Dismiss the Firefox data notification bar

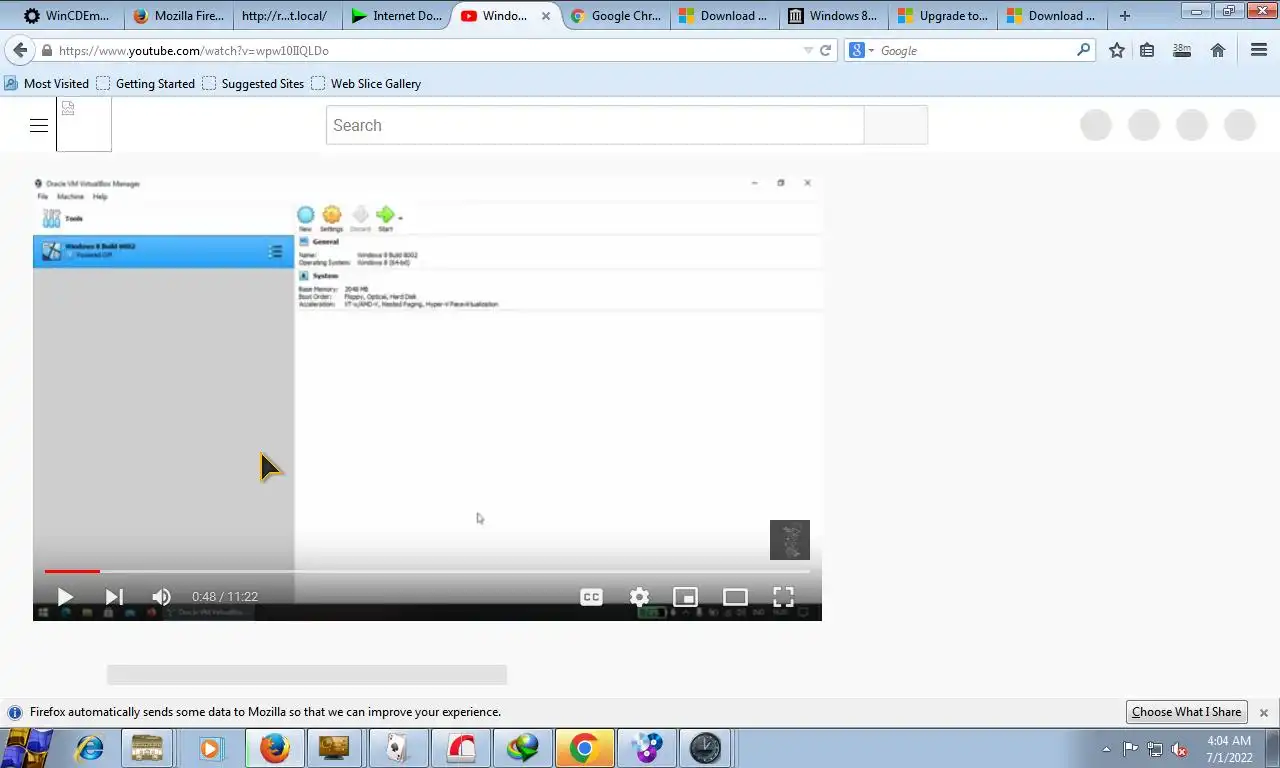1264,713
